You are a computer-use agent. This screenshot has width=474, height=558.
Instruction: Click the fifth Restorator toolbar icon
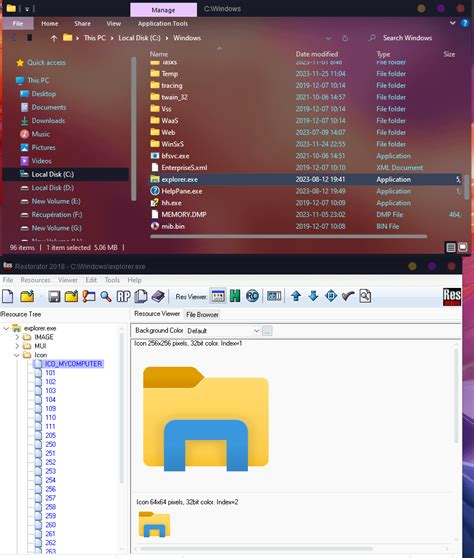[89, 296]
